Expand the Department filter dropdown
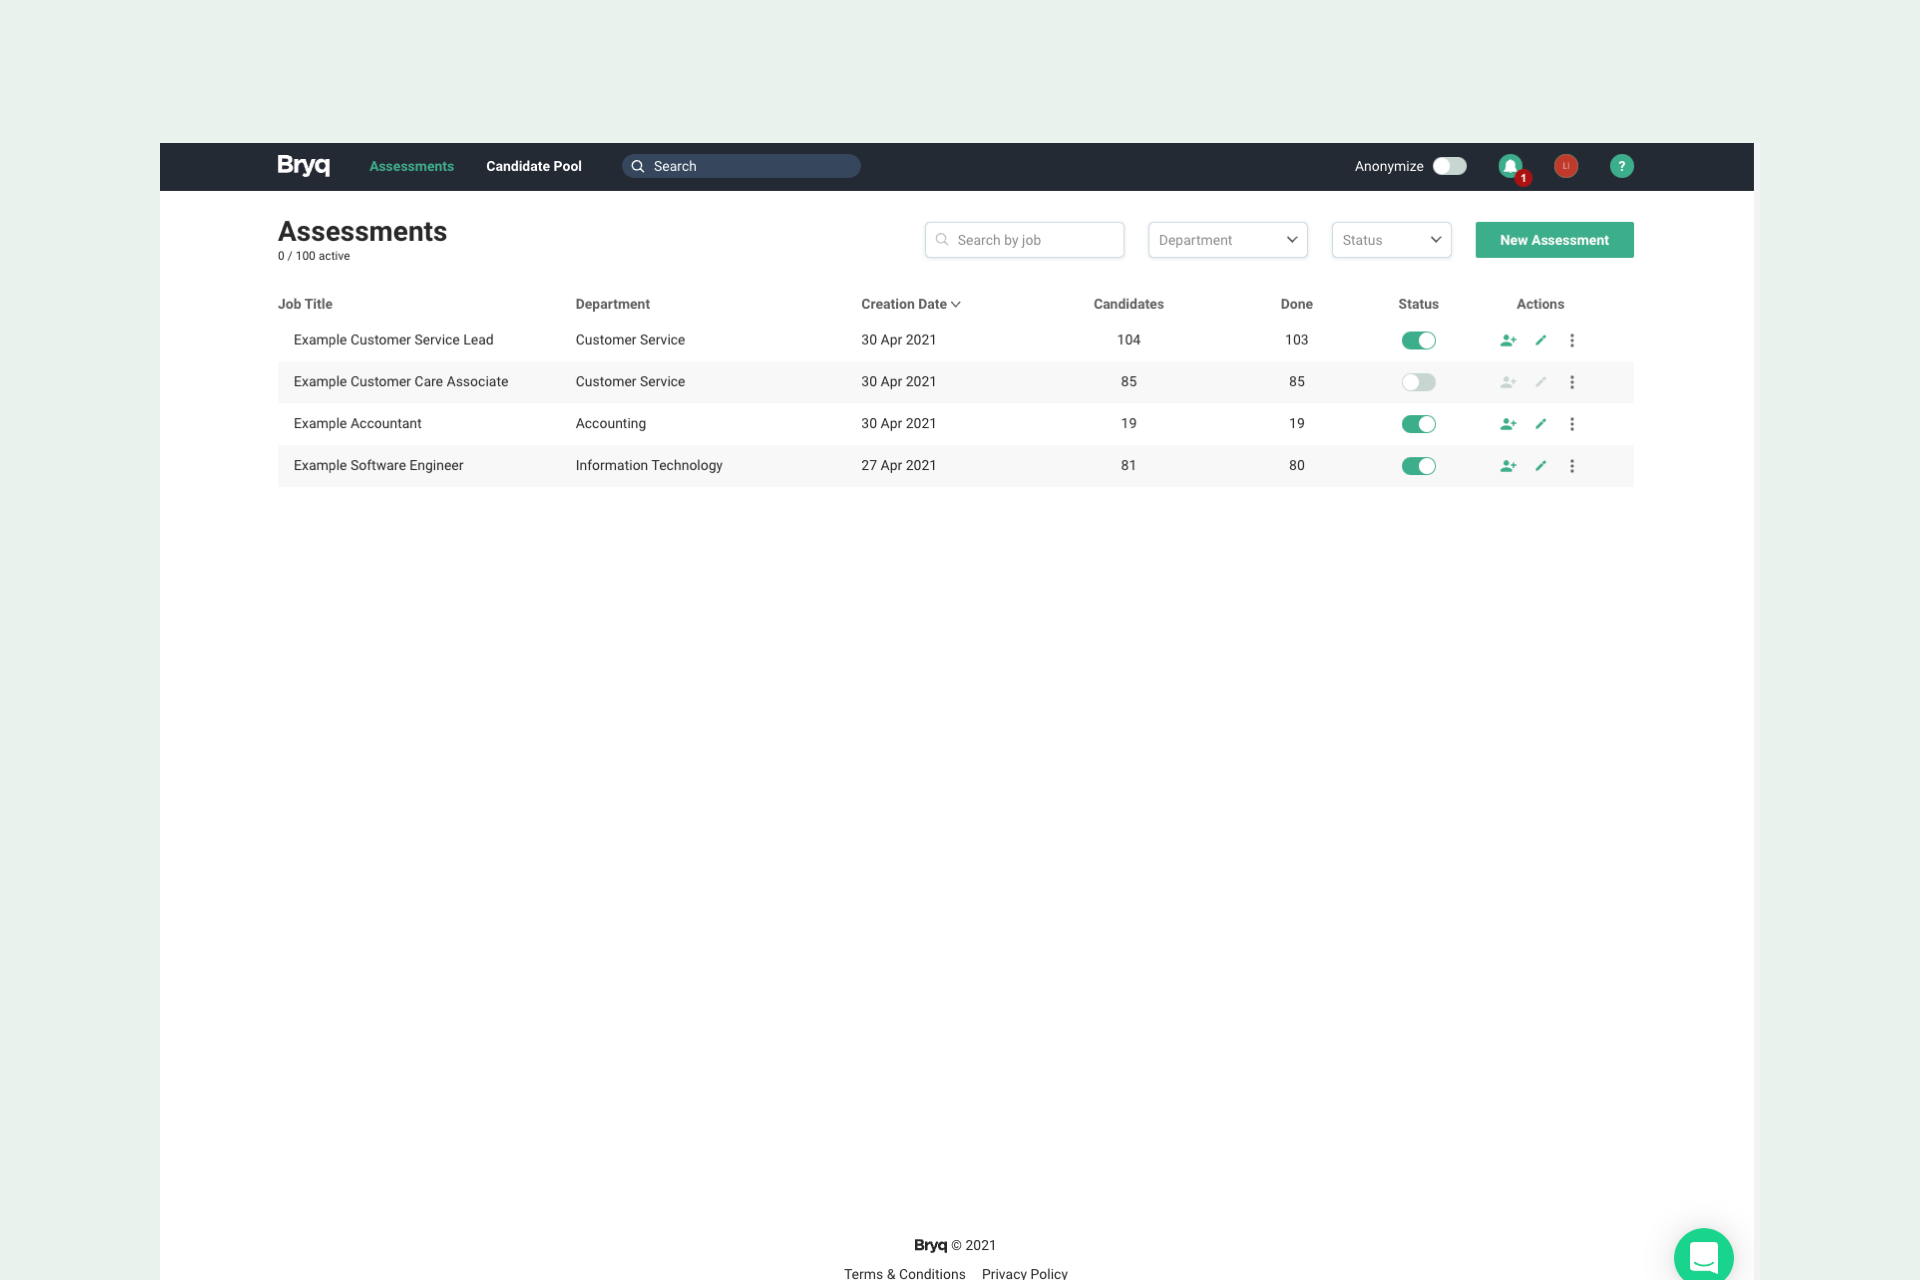The image size is (1920, 1280). click(1227, 240)
